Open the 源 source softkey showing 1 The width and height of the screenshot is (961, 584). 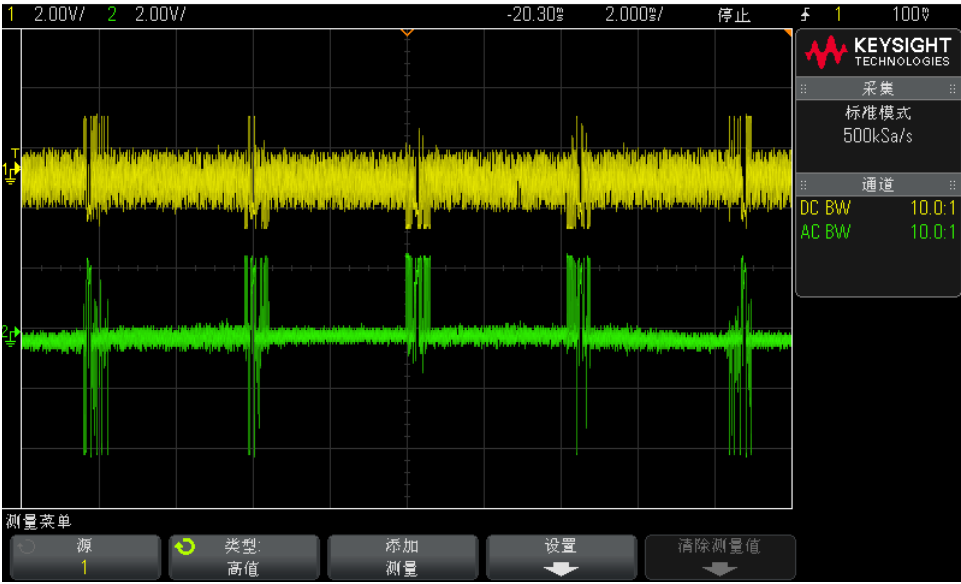click(85, 557)
